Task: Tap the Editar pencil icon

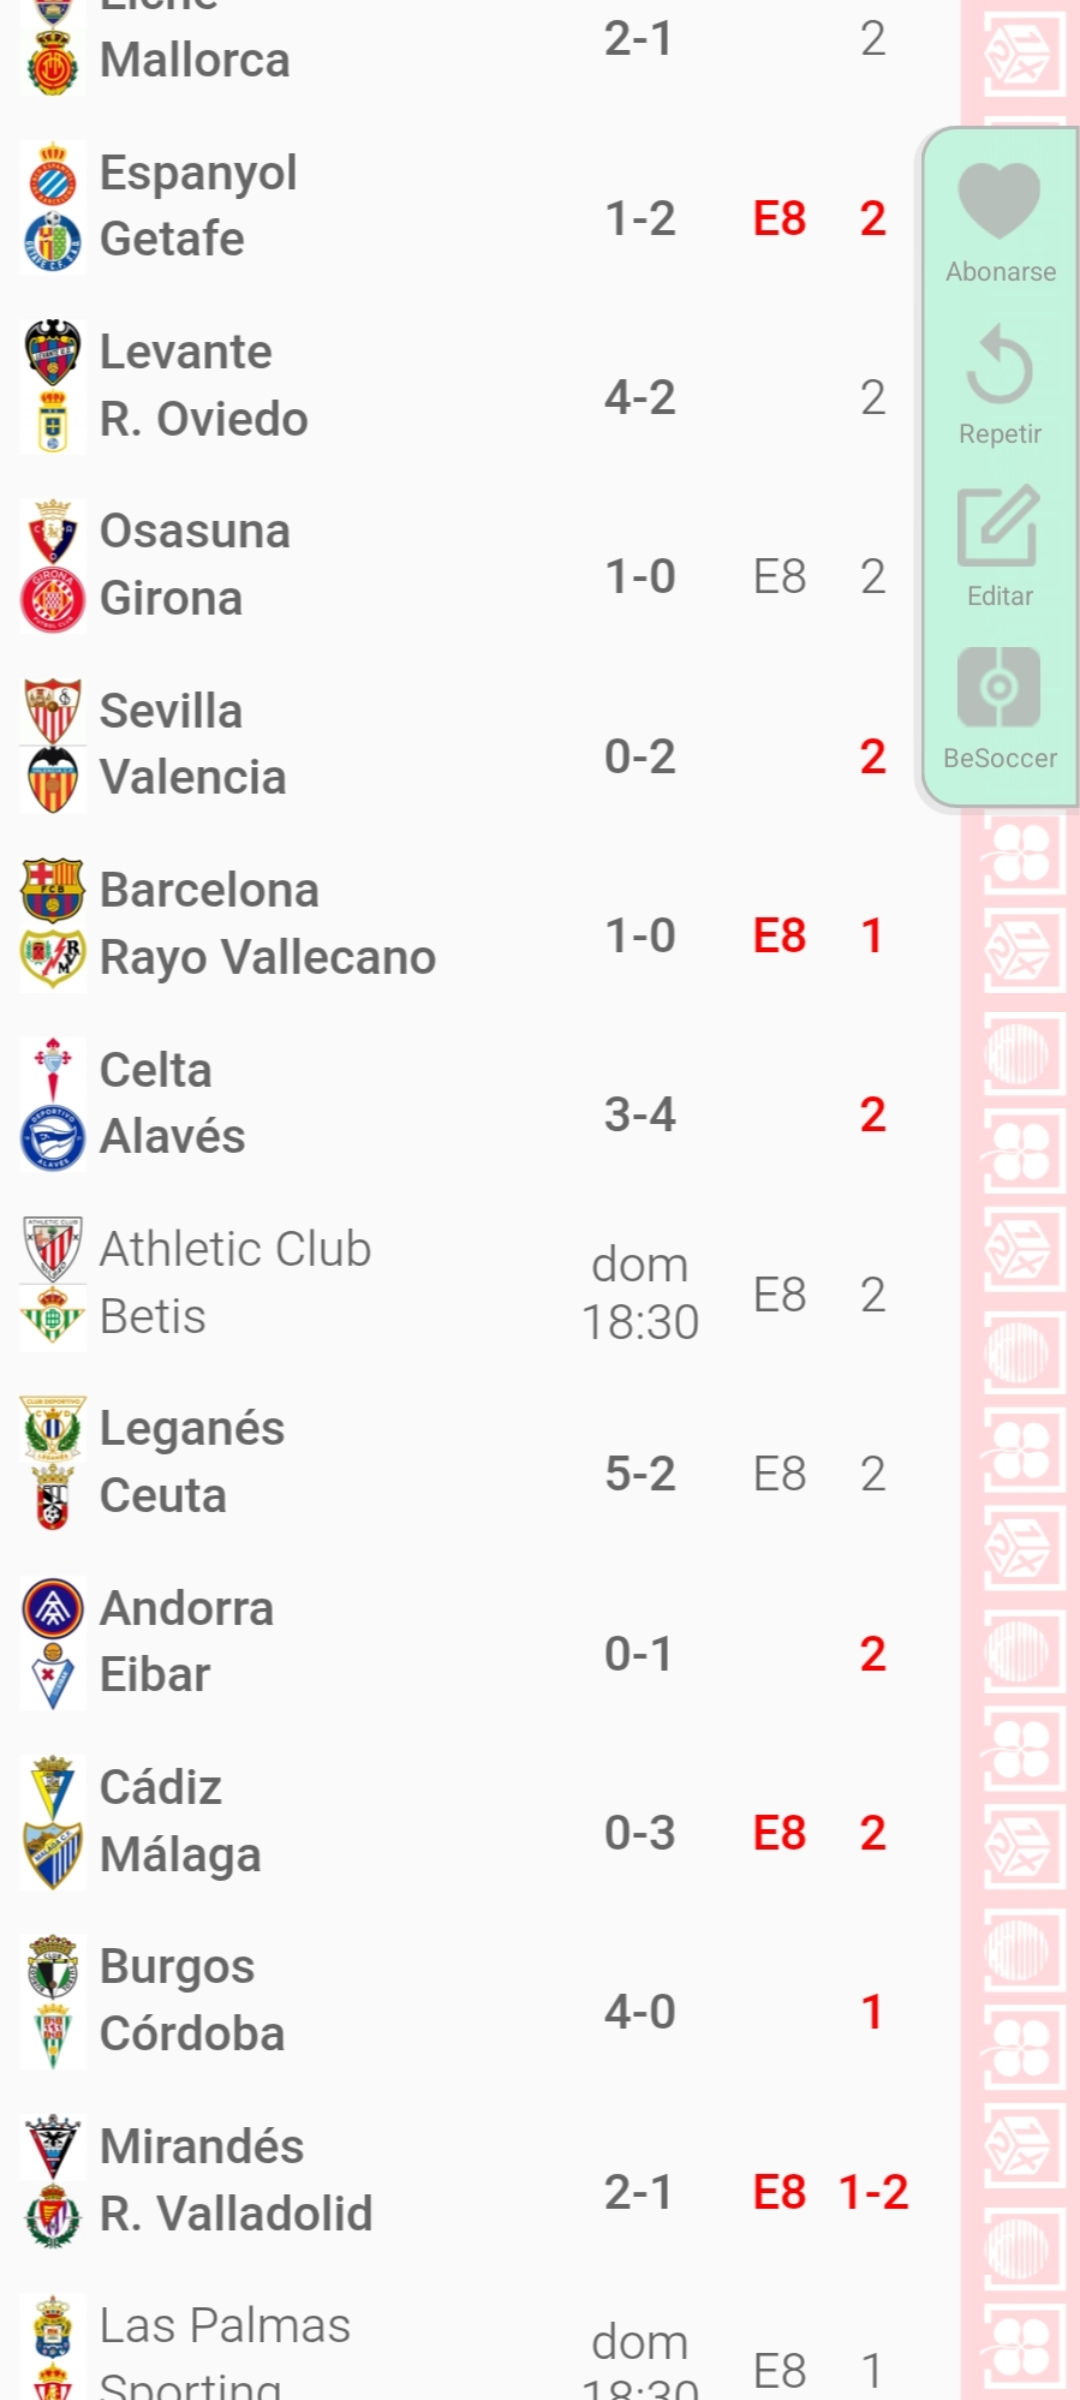Action: click(999, 526)
